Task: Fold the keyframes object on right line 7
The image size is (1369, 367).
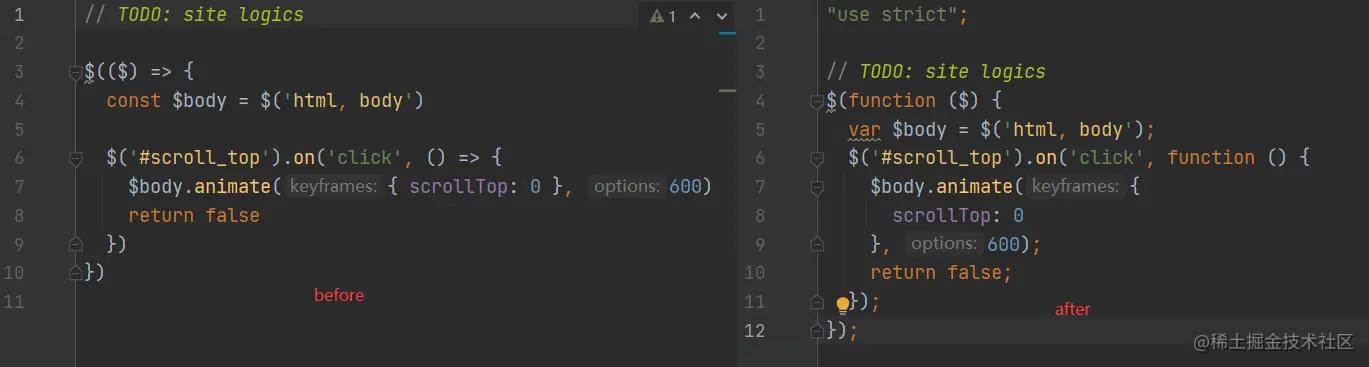Action: point(817,187)
